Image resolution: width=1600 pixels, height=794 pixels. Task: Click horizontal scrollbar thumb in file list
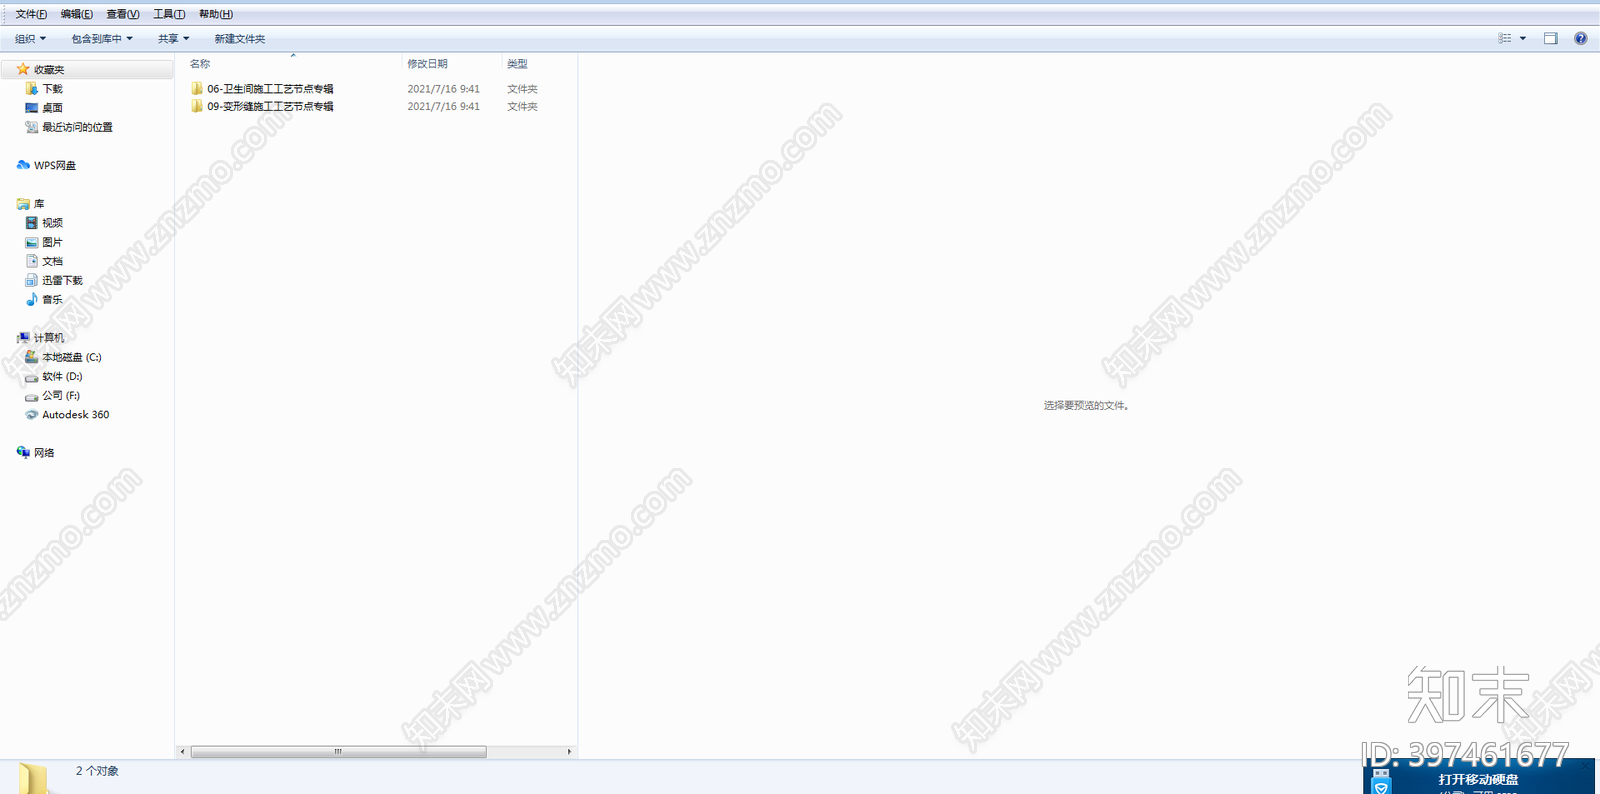(338, 751)
